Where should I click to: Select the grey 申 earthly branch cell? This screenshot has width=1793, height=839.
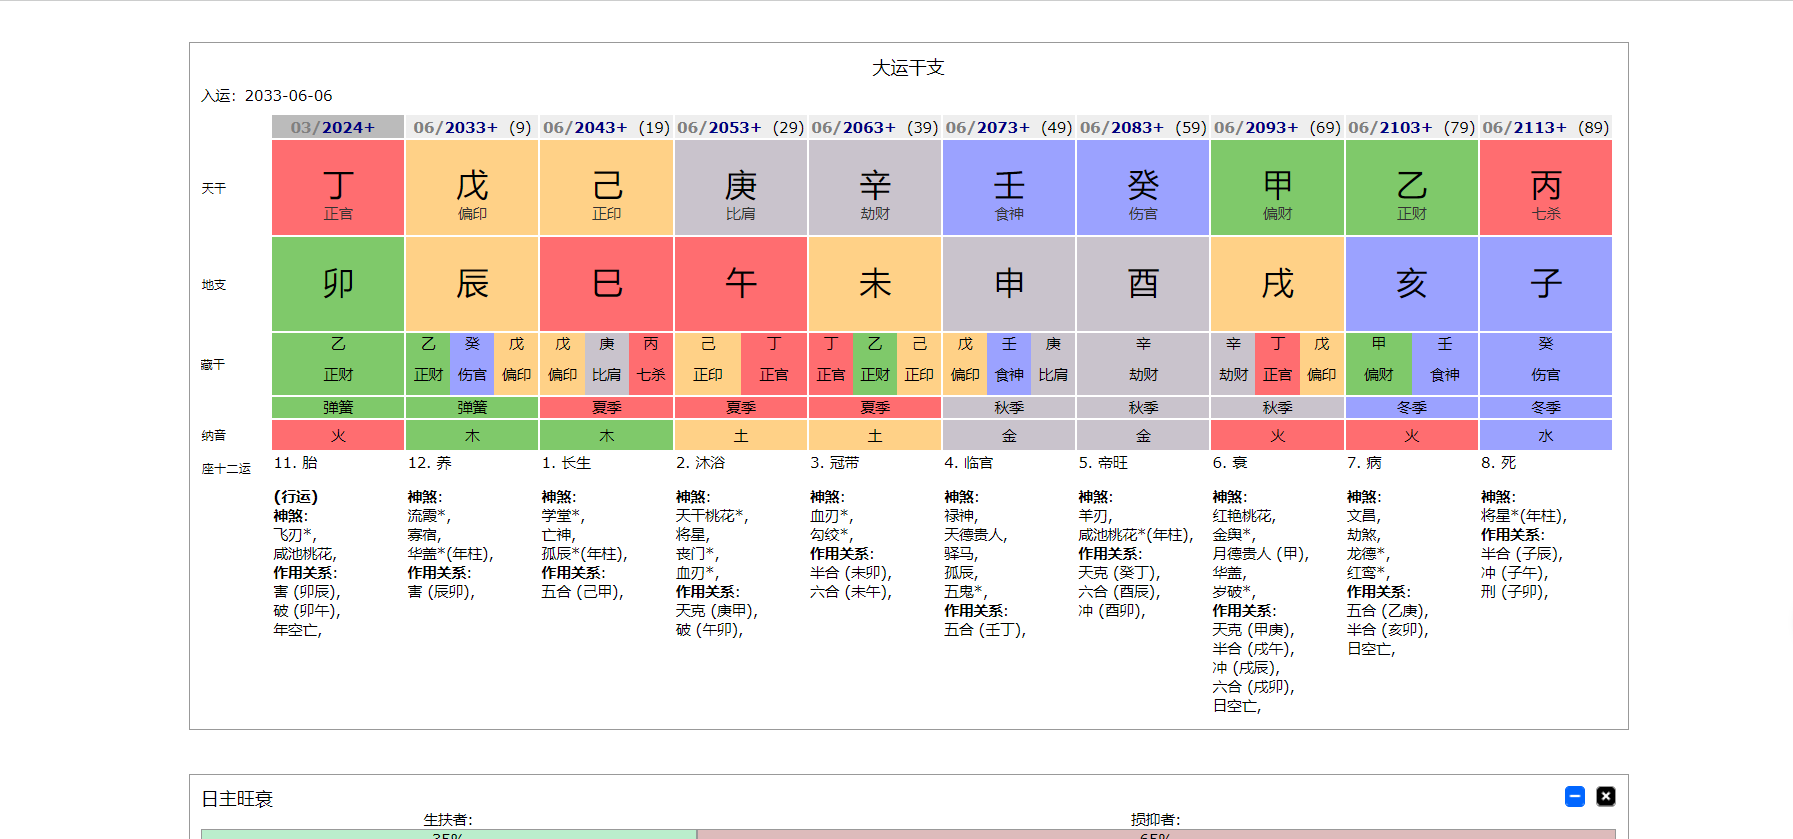coord(1009,284)
